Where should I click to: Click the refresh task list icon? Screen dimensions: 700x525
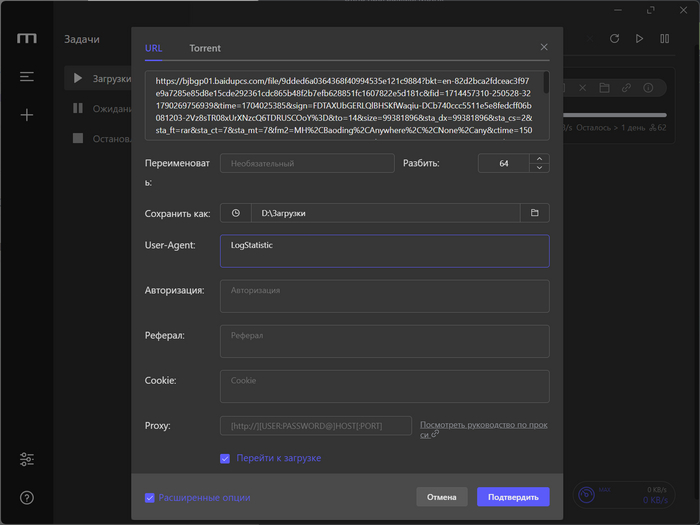point(614,39)
